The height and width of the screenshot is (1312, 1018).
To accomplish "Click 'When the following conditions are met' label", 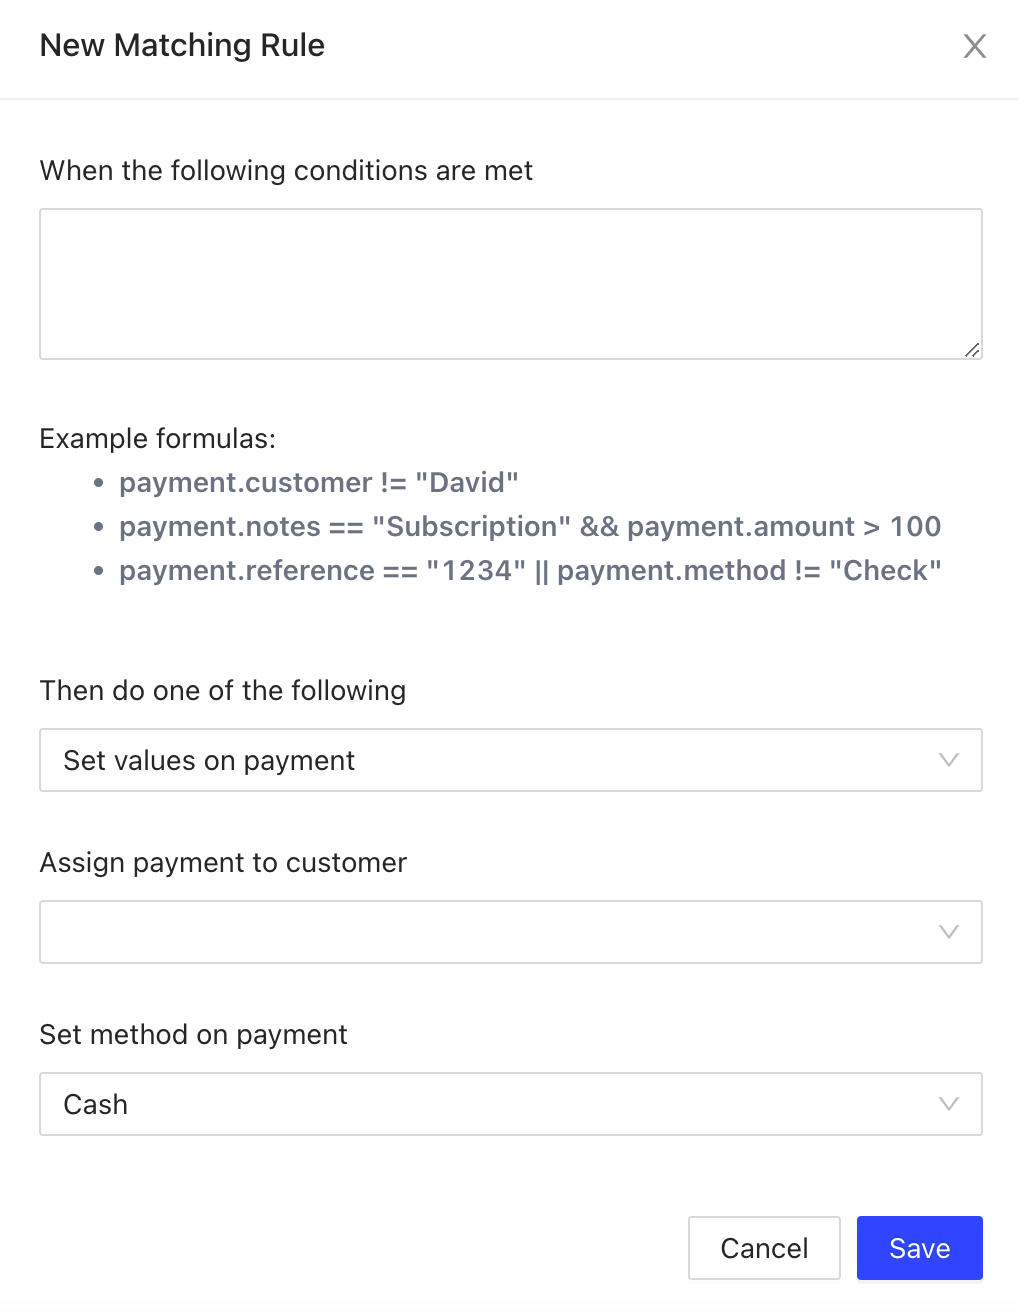I will 286,171.
